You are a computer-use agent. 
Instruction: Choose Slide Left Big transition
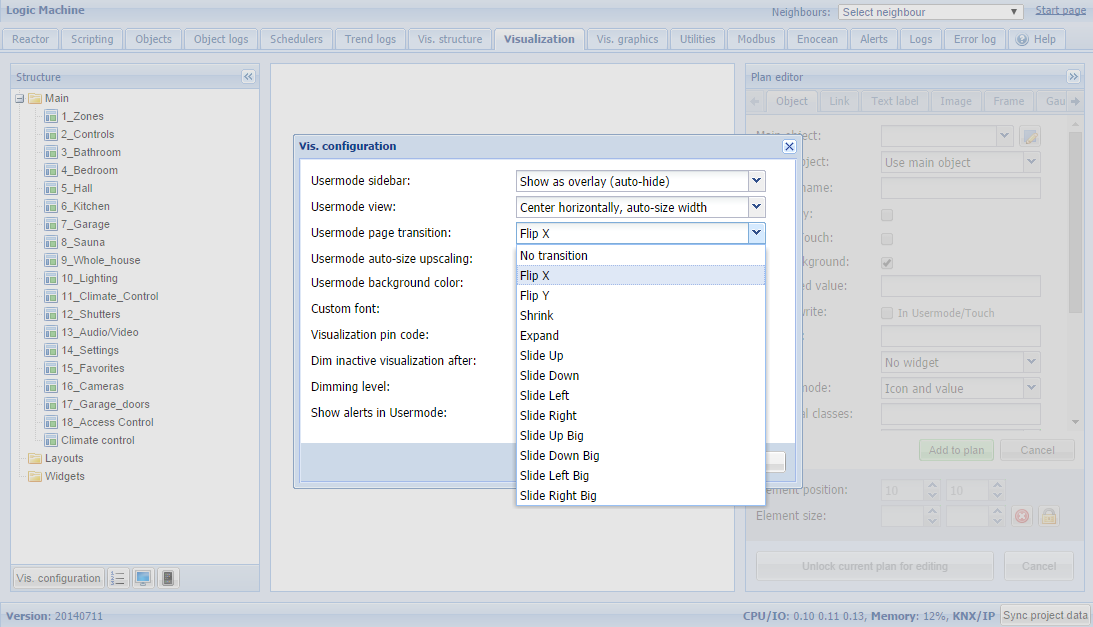click(x=641, y=476)
